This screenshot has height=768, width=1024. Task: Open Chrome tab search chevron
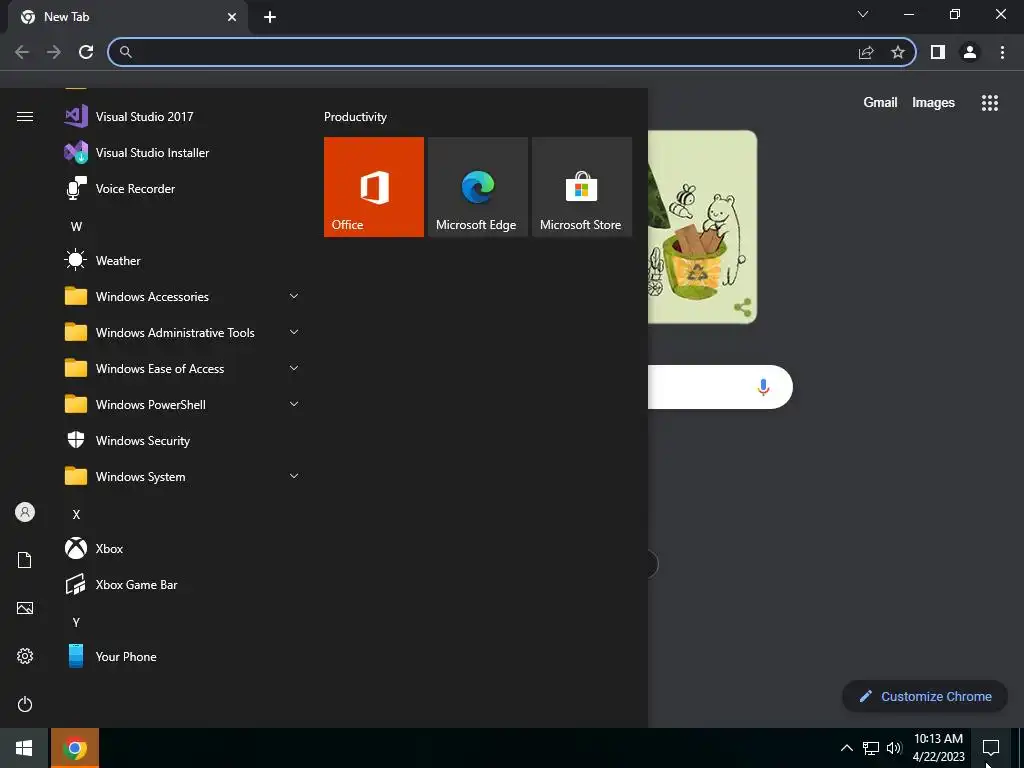coord(863,14)
